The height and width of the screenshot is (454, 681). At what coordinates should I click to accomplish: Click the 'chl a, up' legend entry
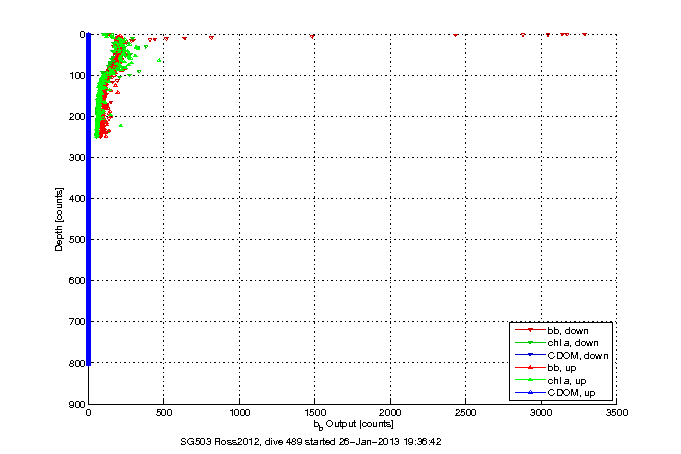tap(551, 381)
